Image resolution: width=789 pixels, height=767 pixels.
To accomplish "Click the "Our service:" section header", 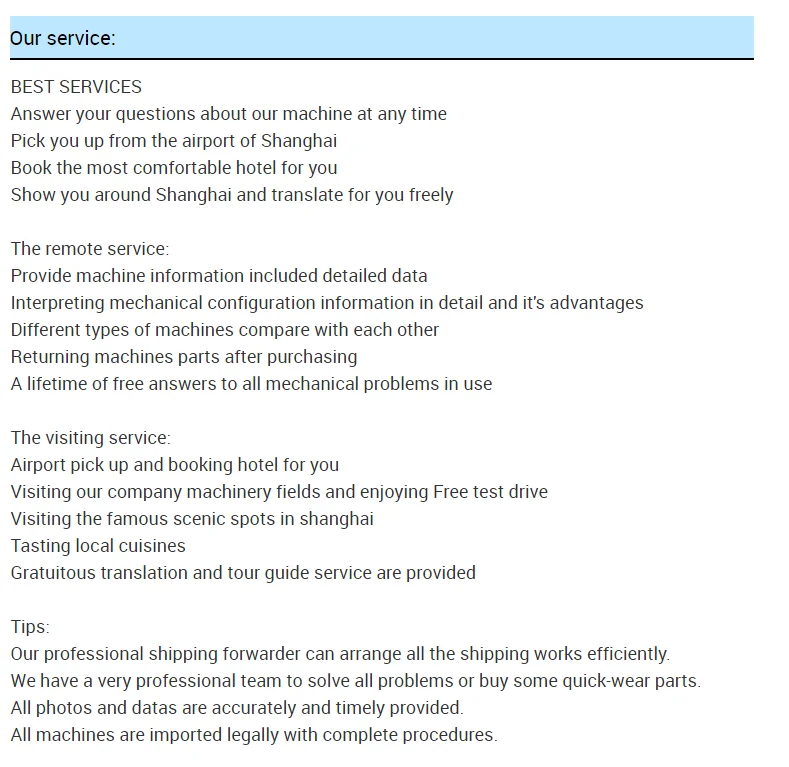I will tap(63, 38).
